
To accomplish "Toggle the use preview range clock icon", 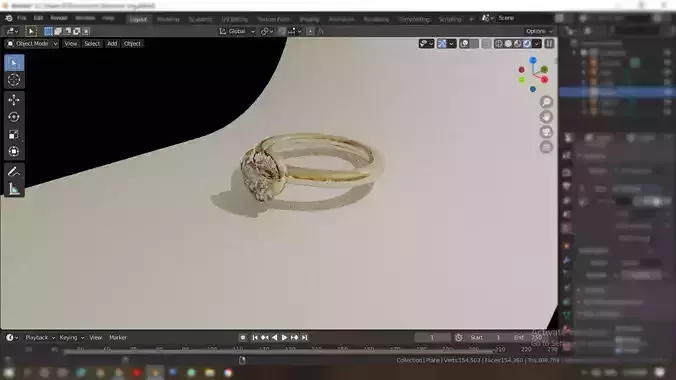I will click(459, 337).
